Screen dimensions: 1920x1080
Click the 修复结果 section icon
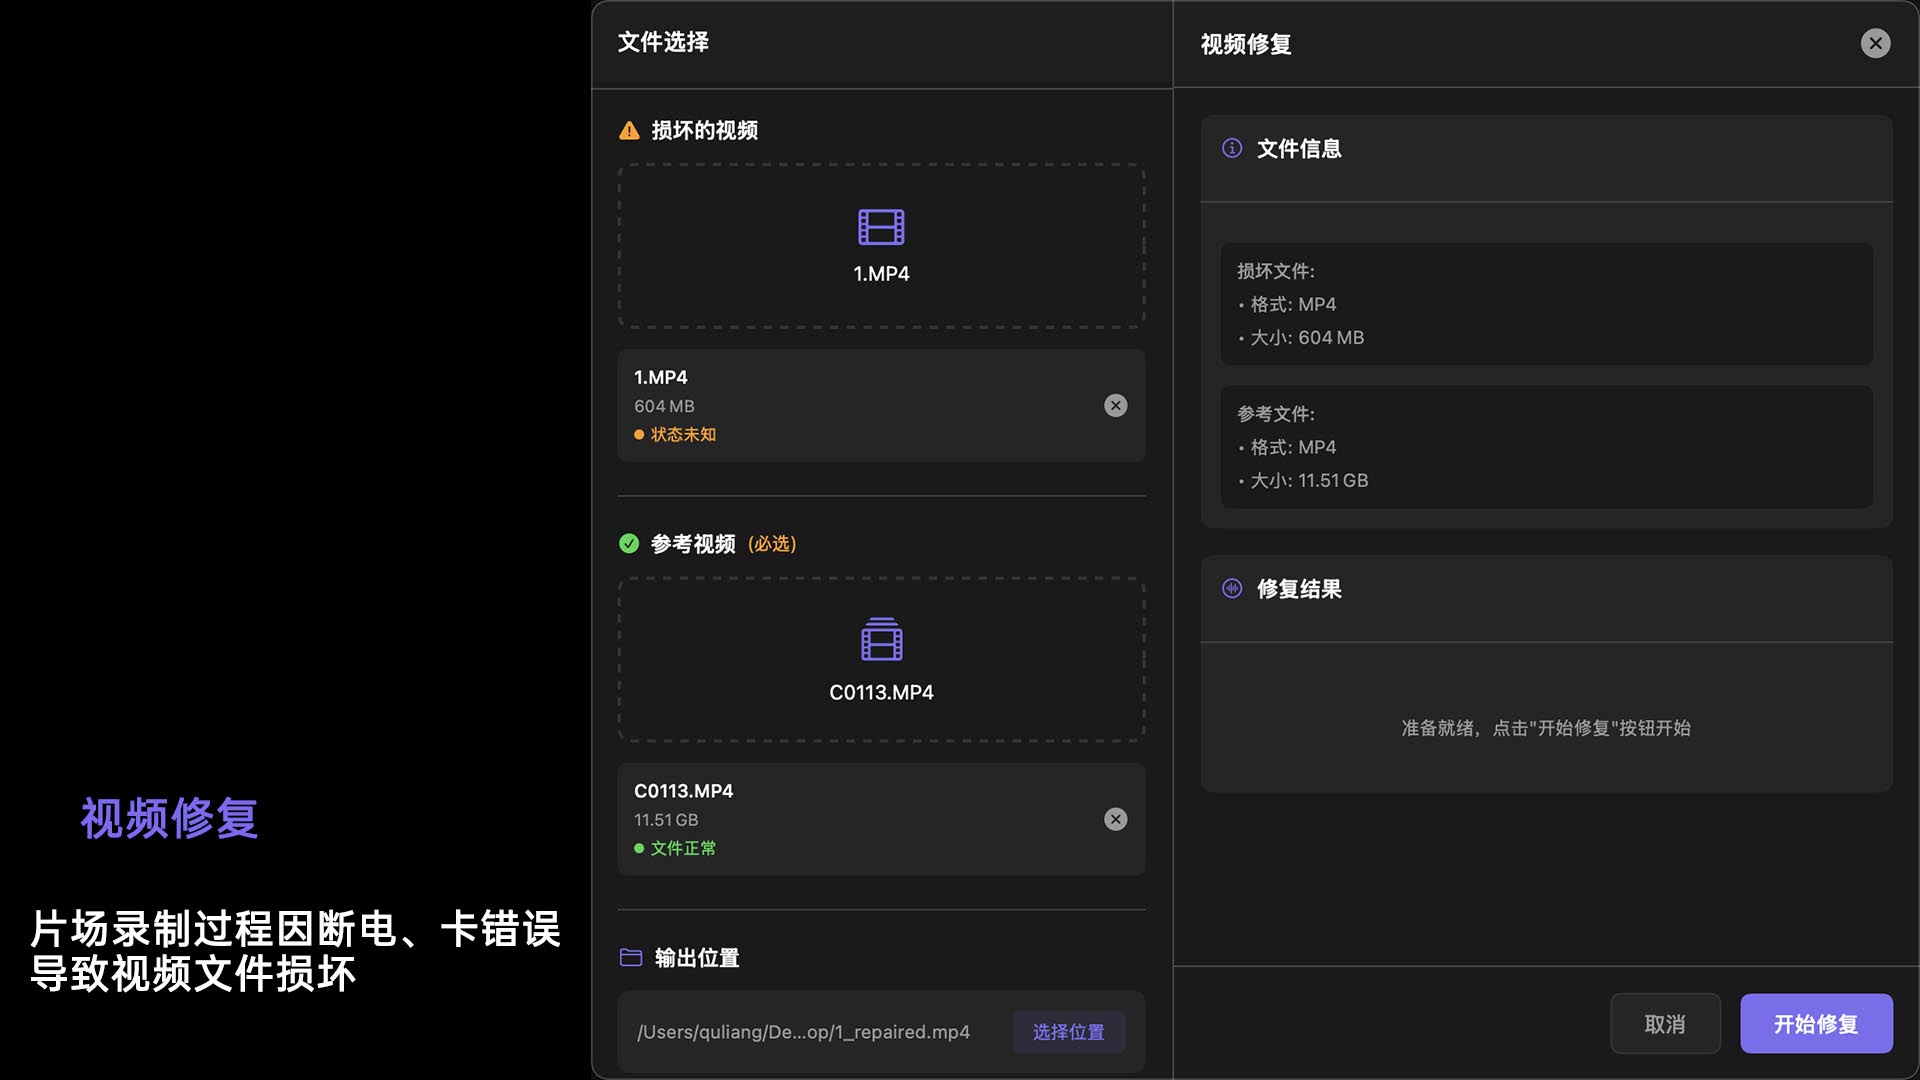1233,589
